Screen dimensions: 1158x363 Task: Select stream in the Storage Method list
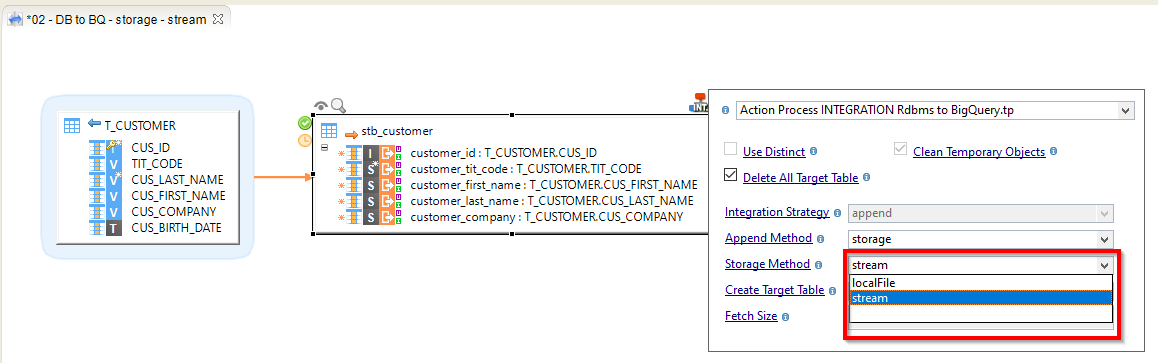coord(980,298)
